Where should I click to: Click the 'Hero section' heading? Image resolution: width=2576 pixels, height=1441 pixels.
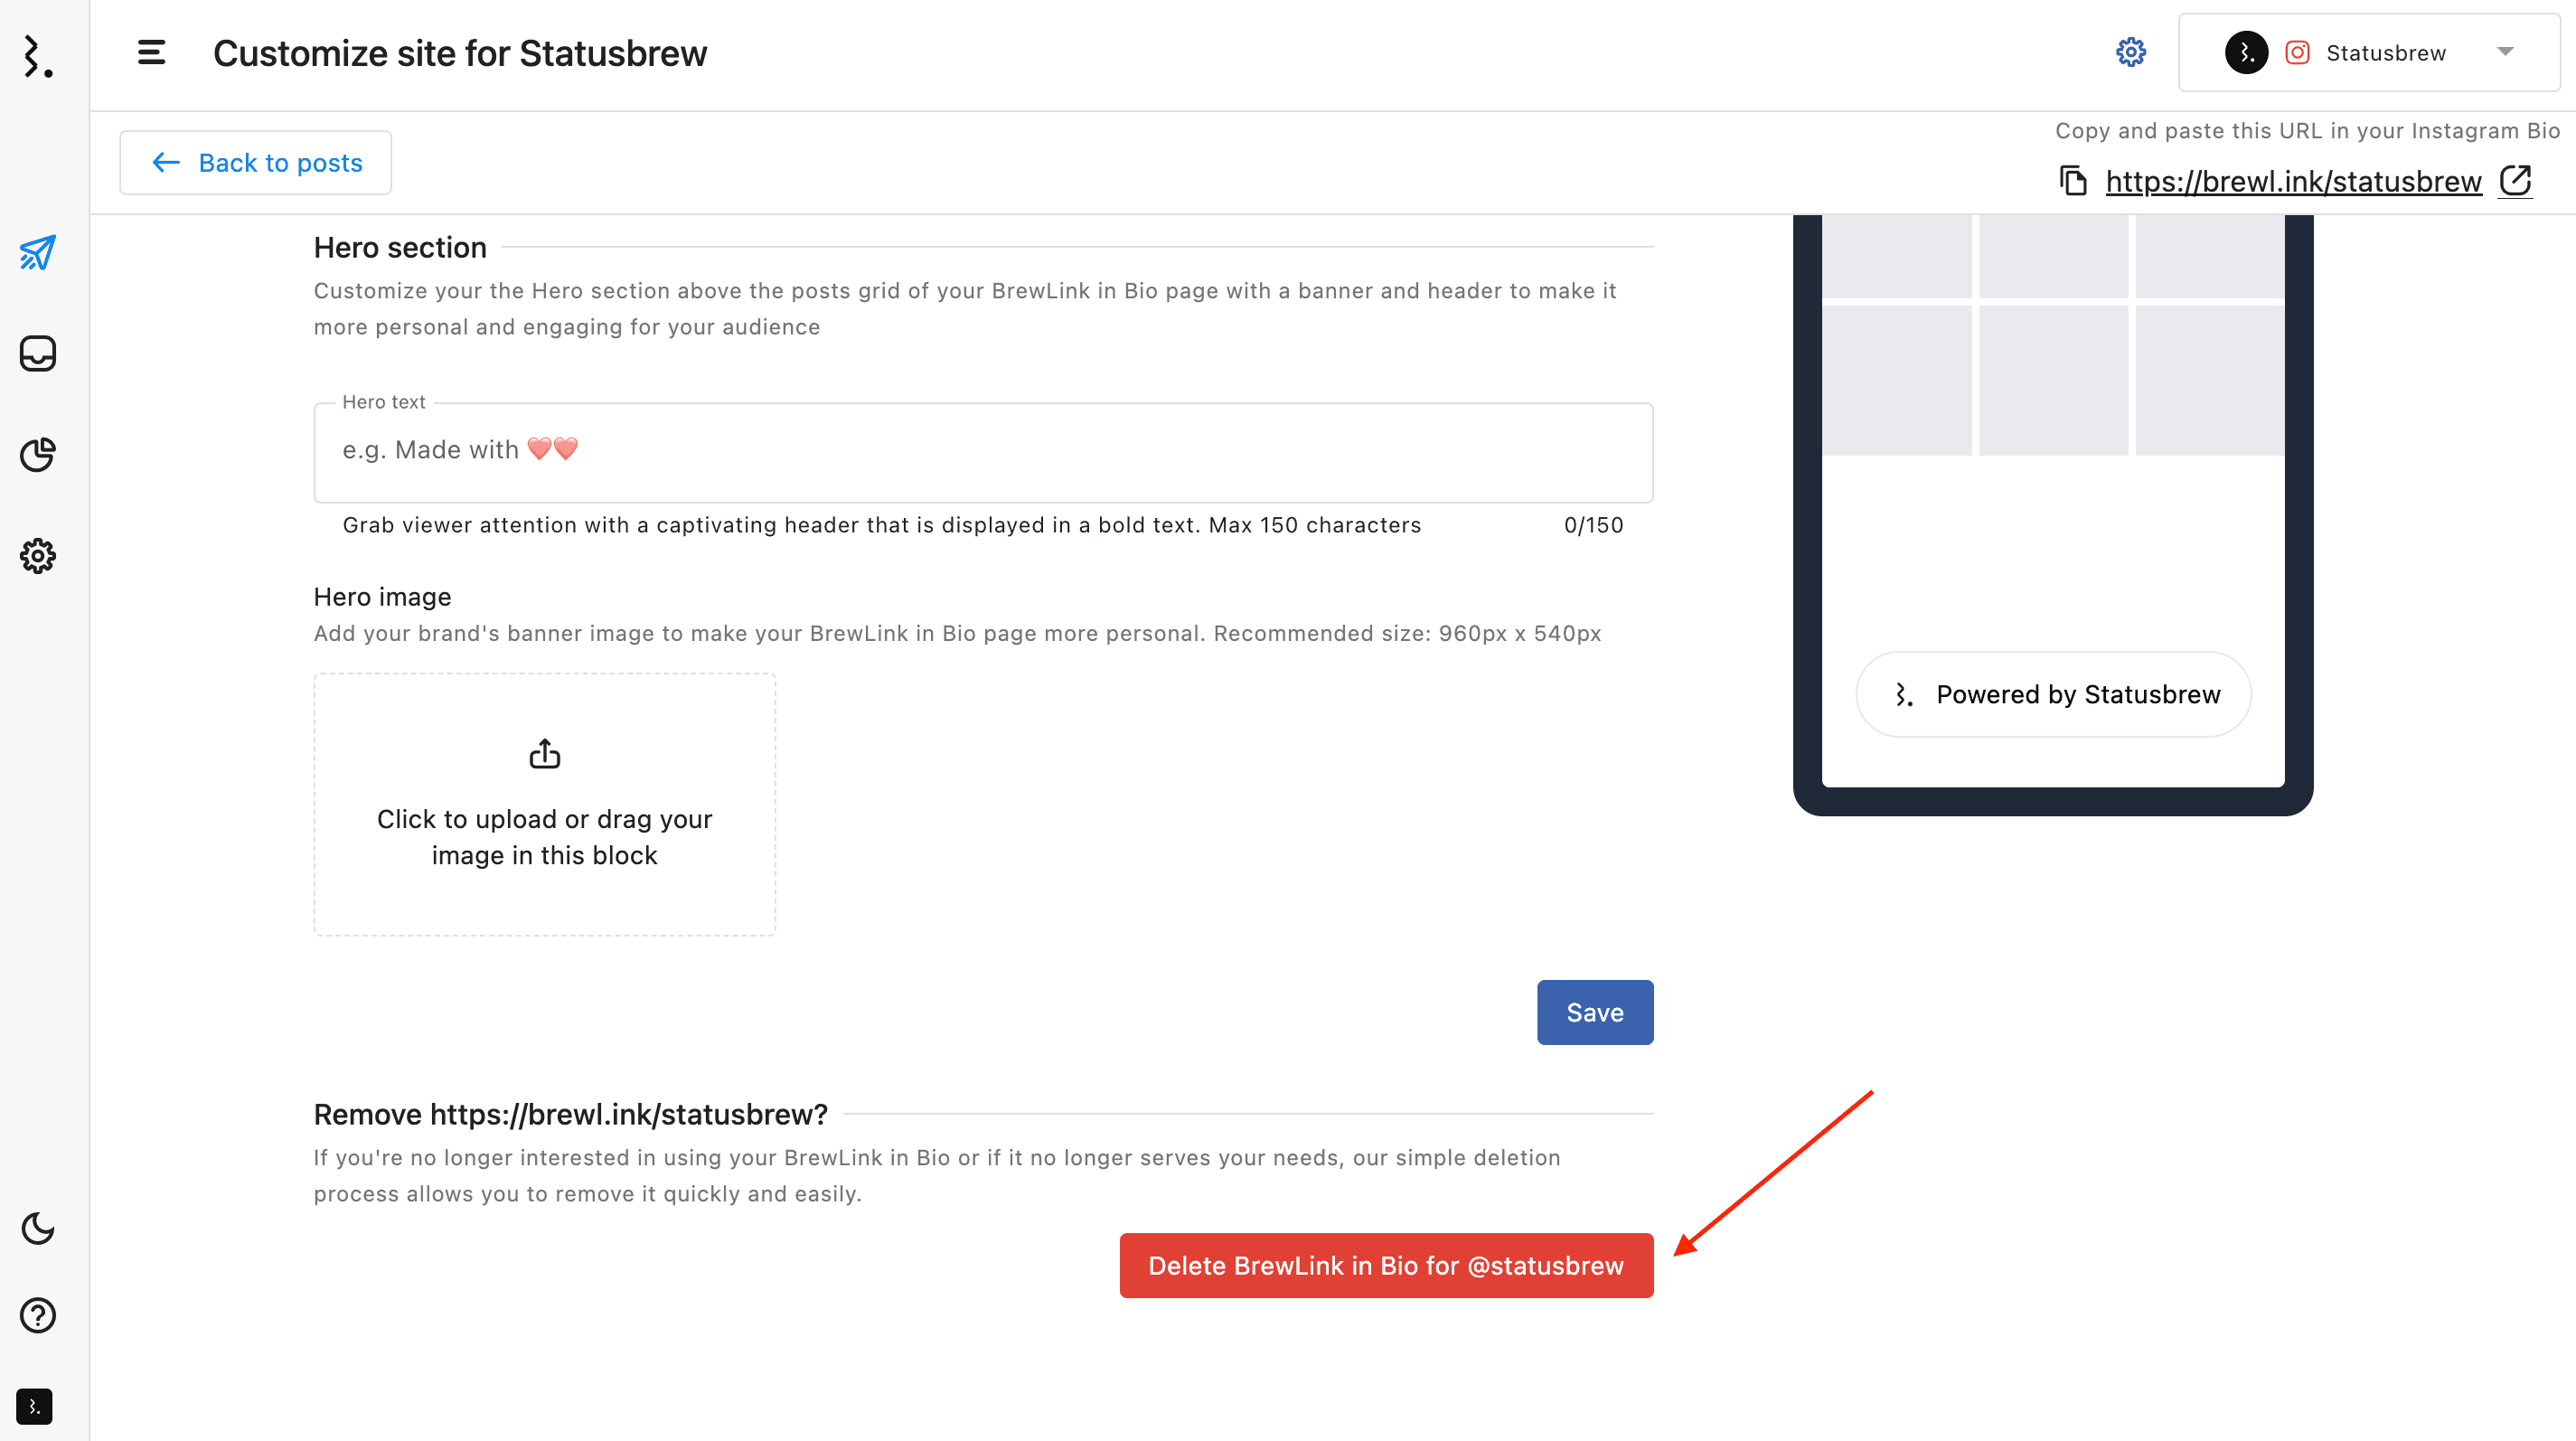[400, 247]
